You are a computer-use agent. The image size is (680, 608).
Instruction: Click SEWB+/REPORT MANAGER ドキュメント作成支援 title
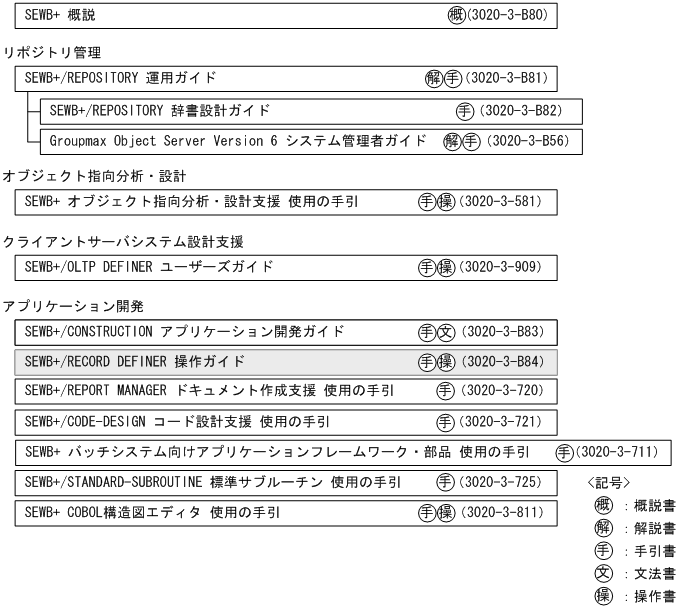point(209,391)
